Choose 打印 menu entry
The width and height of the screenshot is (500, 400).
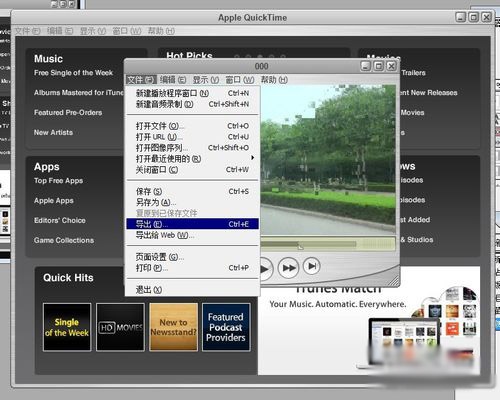pyautogui.click(x=192, y=268)
